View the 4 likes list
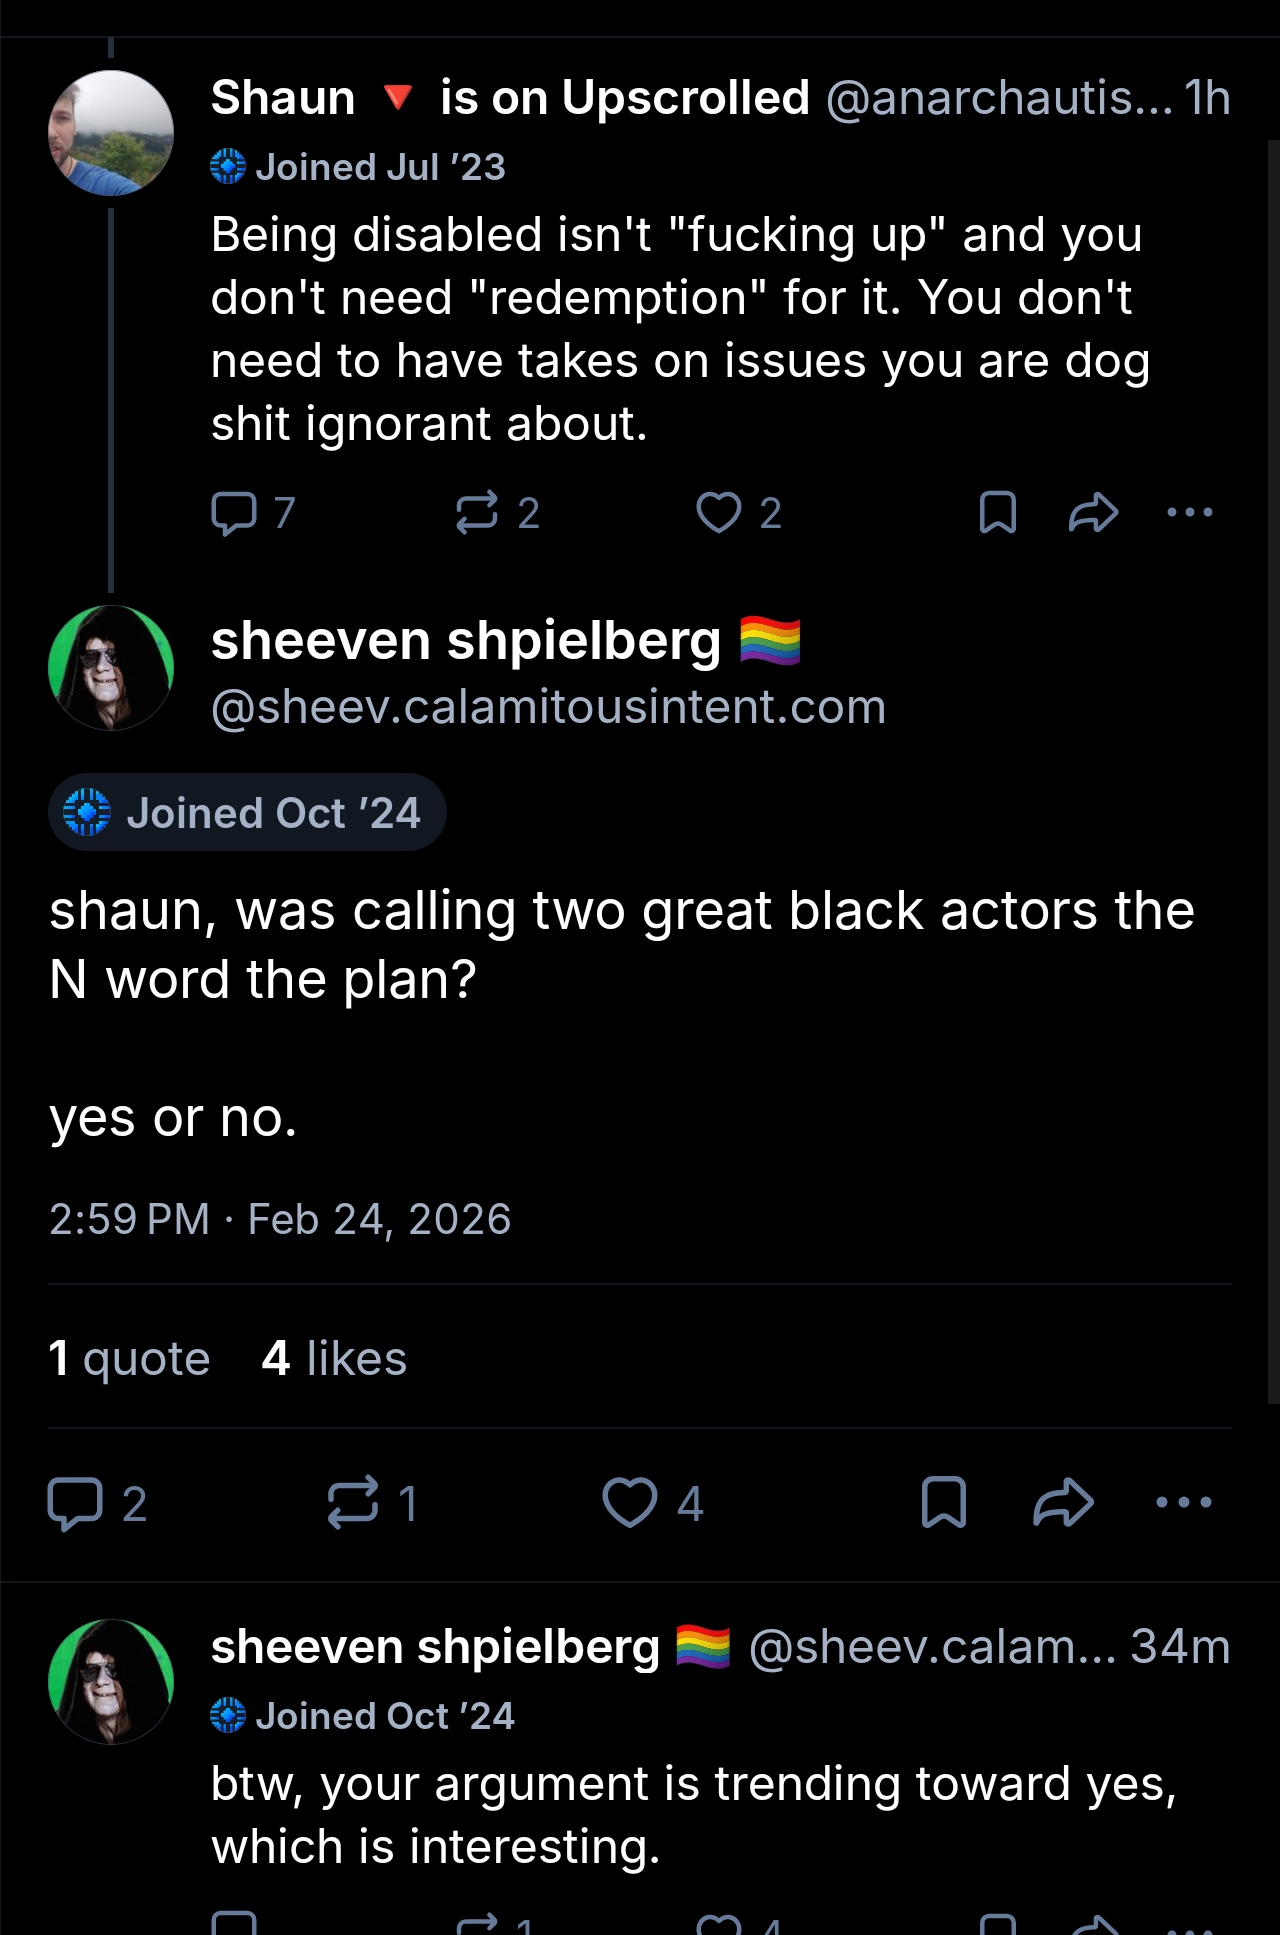The image size is (1280, 1935). pos(334,1359)
